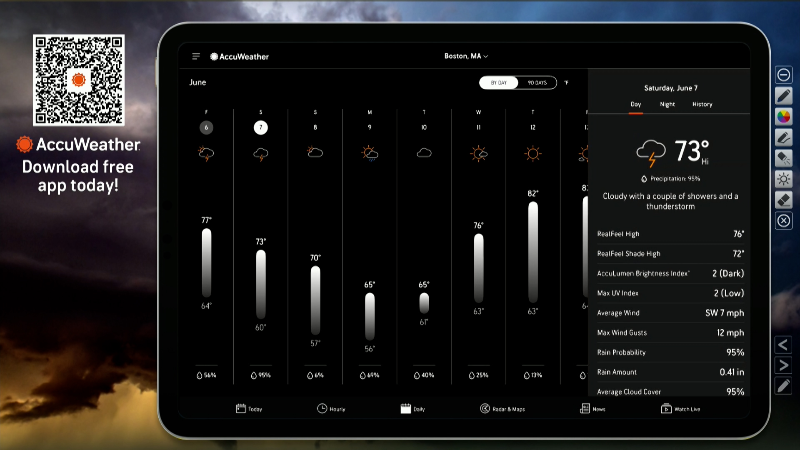Viewport: 800px width, 450px height.
Task: Click the 56% precipitation value
Action: point(206,375)
